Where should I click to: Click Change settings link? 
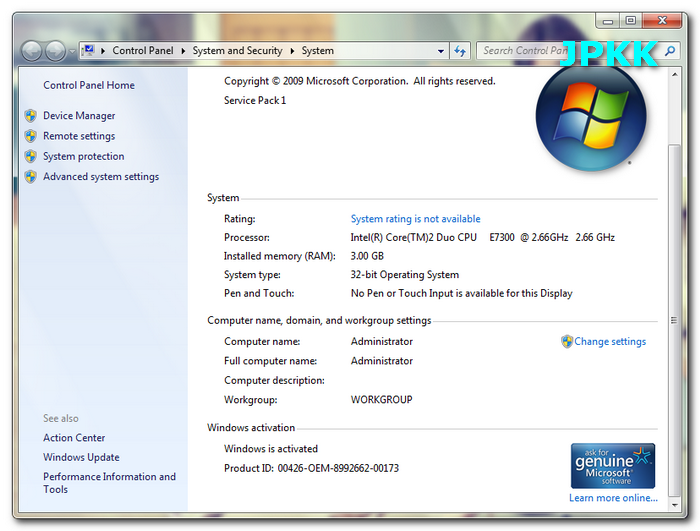click(610, 342)
